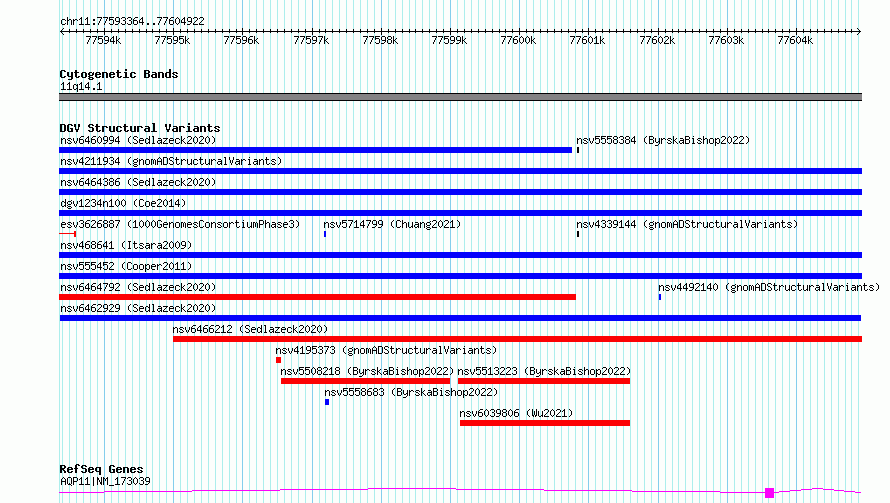
Task: Click the nsv6460994 (Sedlazeck2020) variant label
Action: click(138, 140)
